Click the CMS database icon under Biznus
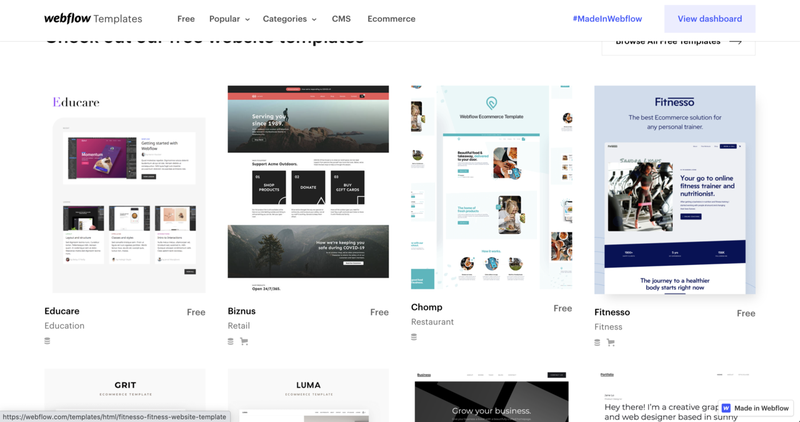 click(231, 341)
